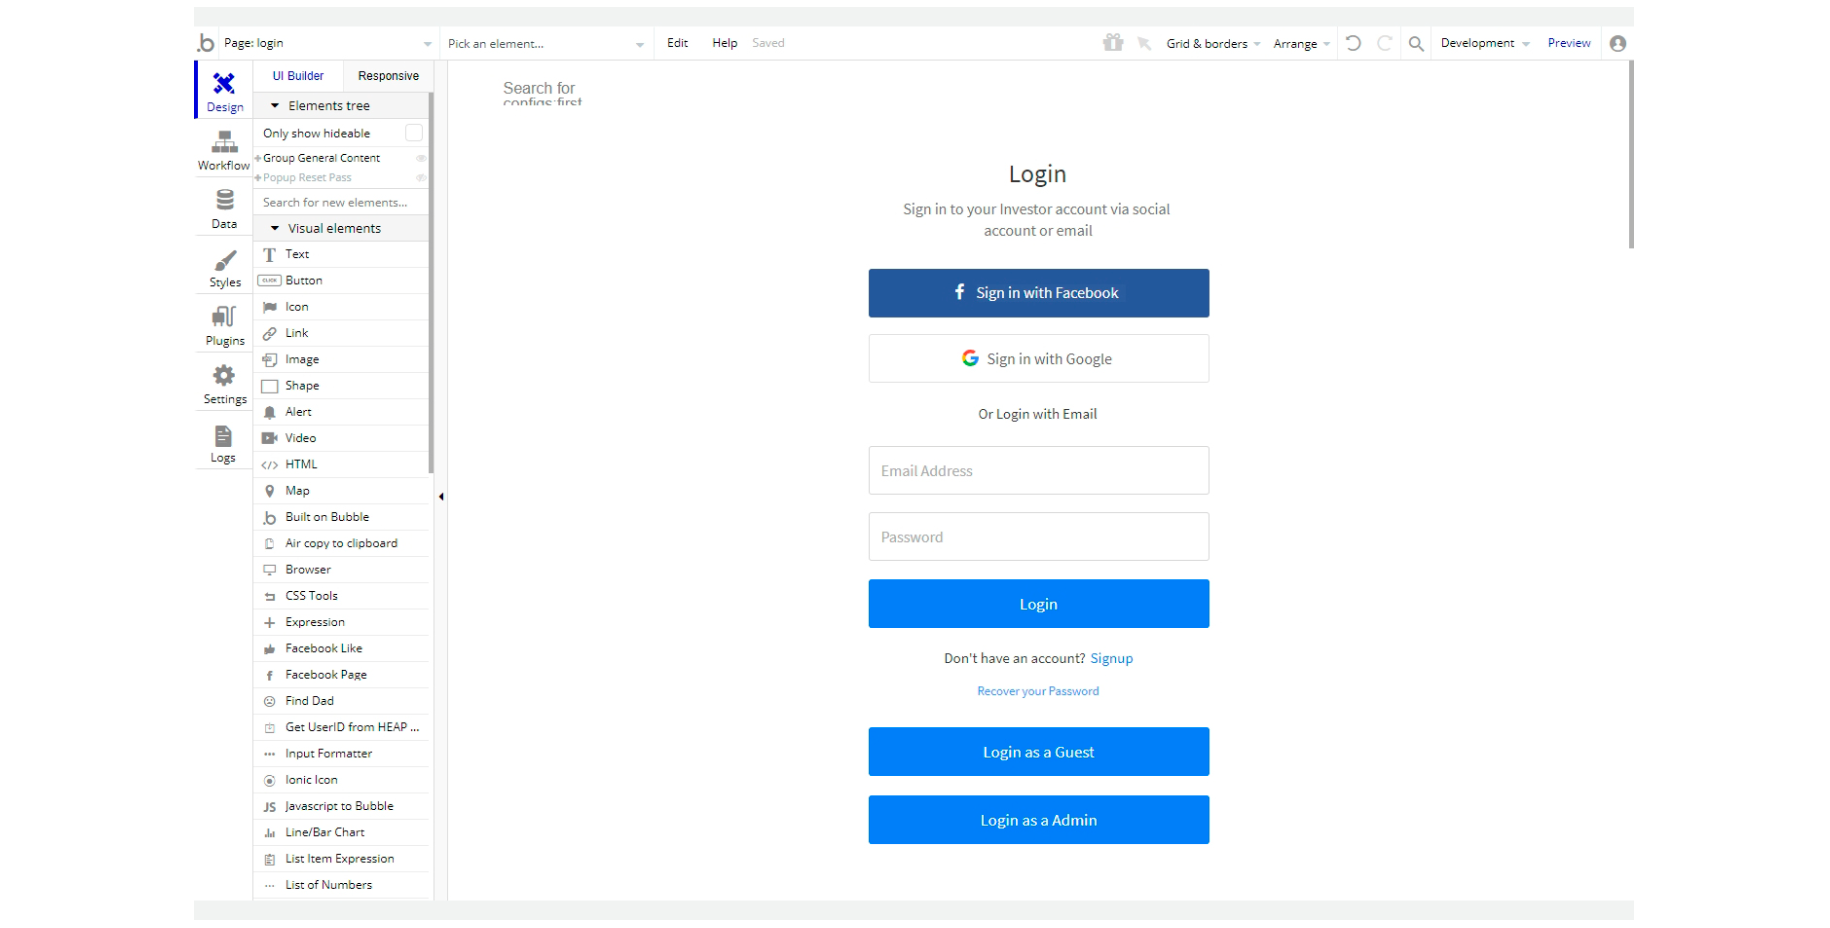Expand the Popup Reset Pass tree item
This screenshot has height=928, width=1830.
(258, 178)
